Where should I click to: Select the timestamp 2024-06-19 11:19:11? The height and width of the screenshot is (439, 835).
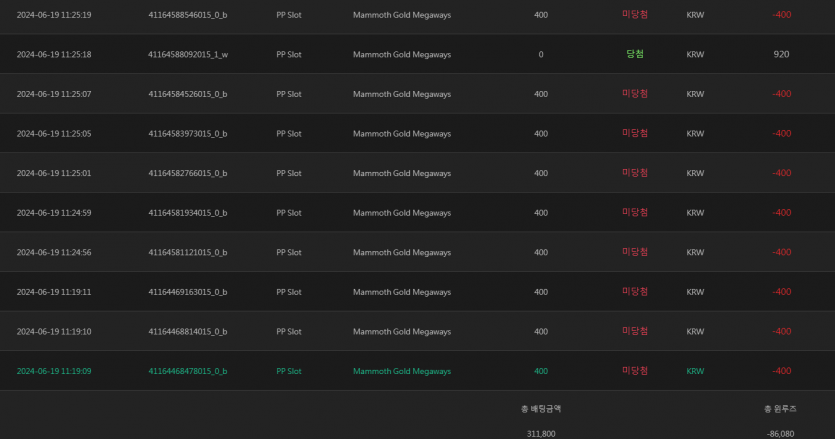(x=54, y=292)
